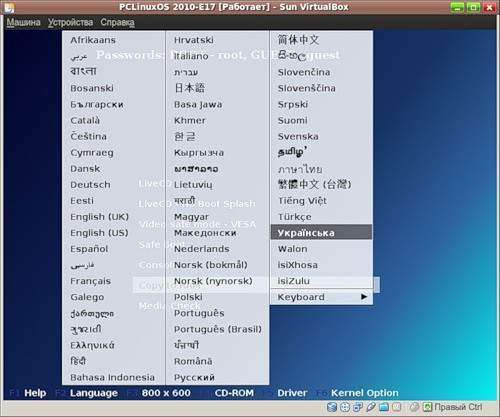
Task: Open the Устройства menu
Action: click(70, 22)
